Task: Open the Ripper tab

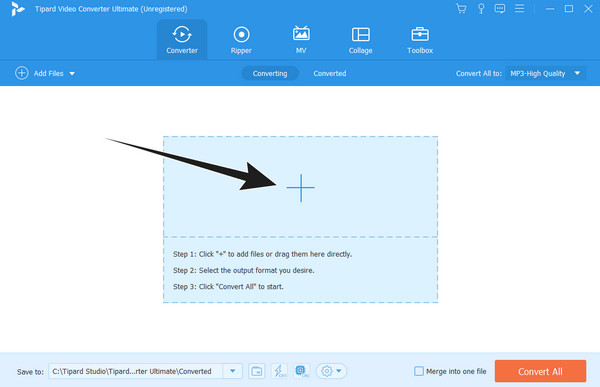Action: click(x=241, y=40)
